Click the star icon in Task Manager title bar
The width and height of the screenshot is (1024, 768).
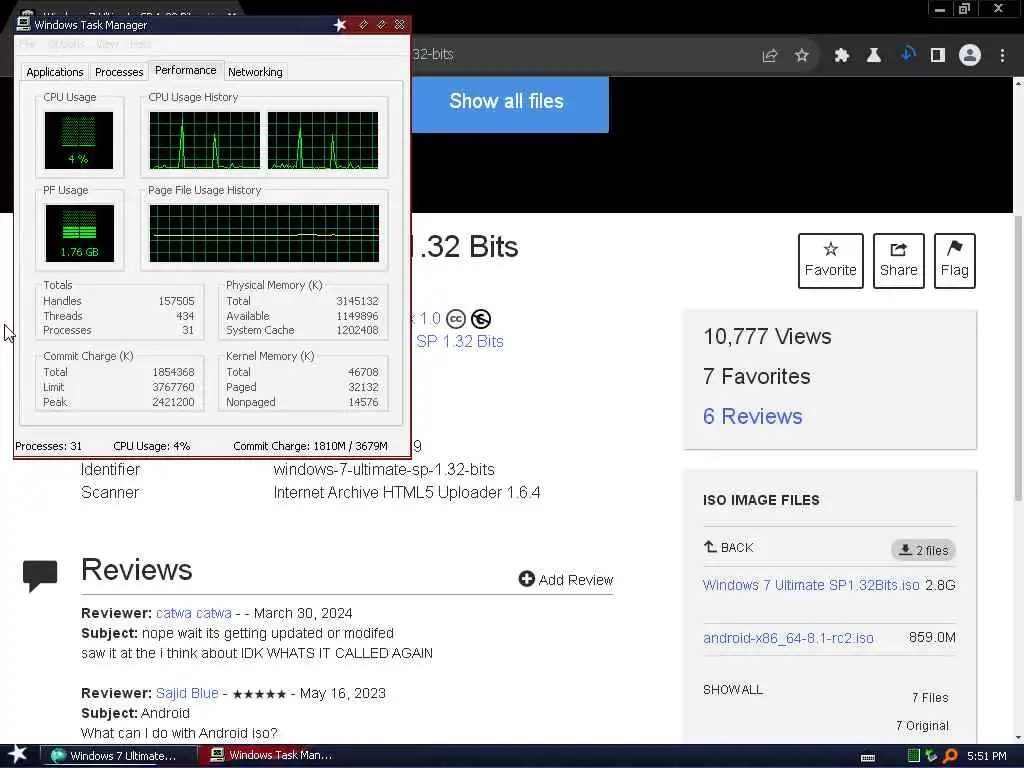[340, 25]
